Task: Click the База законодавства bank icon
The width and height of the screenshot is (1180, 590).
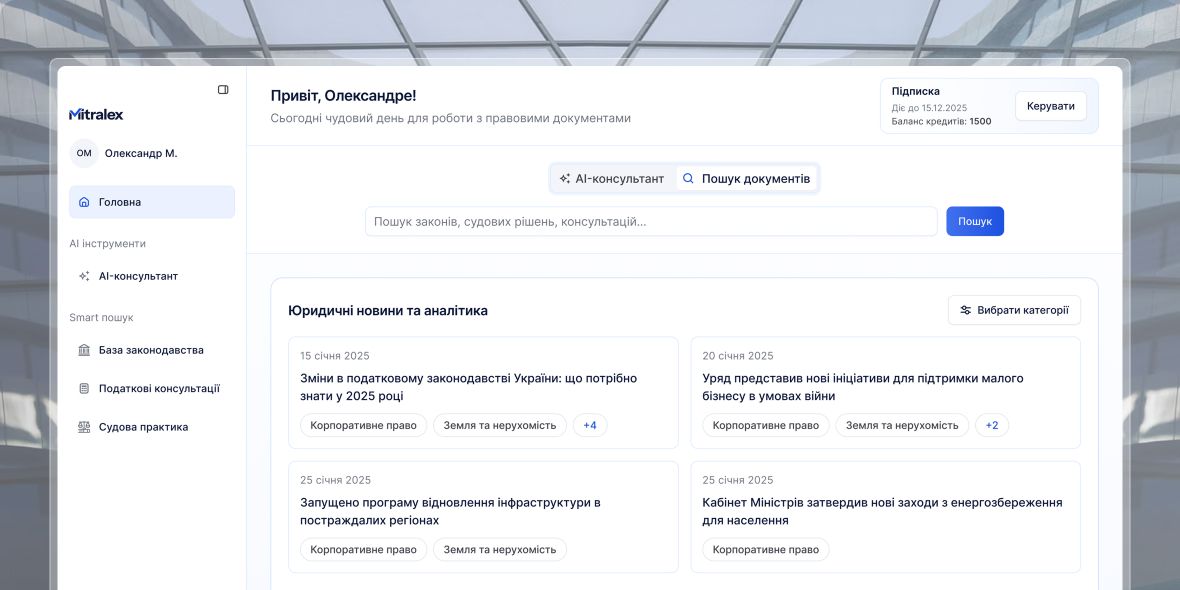Action: (x=86, y=349)
